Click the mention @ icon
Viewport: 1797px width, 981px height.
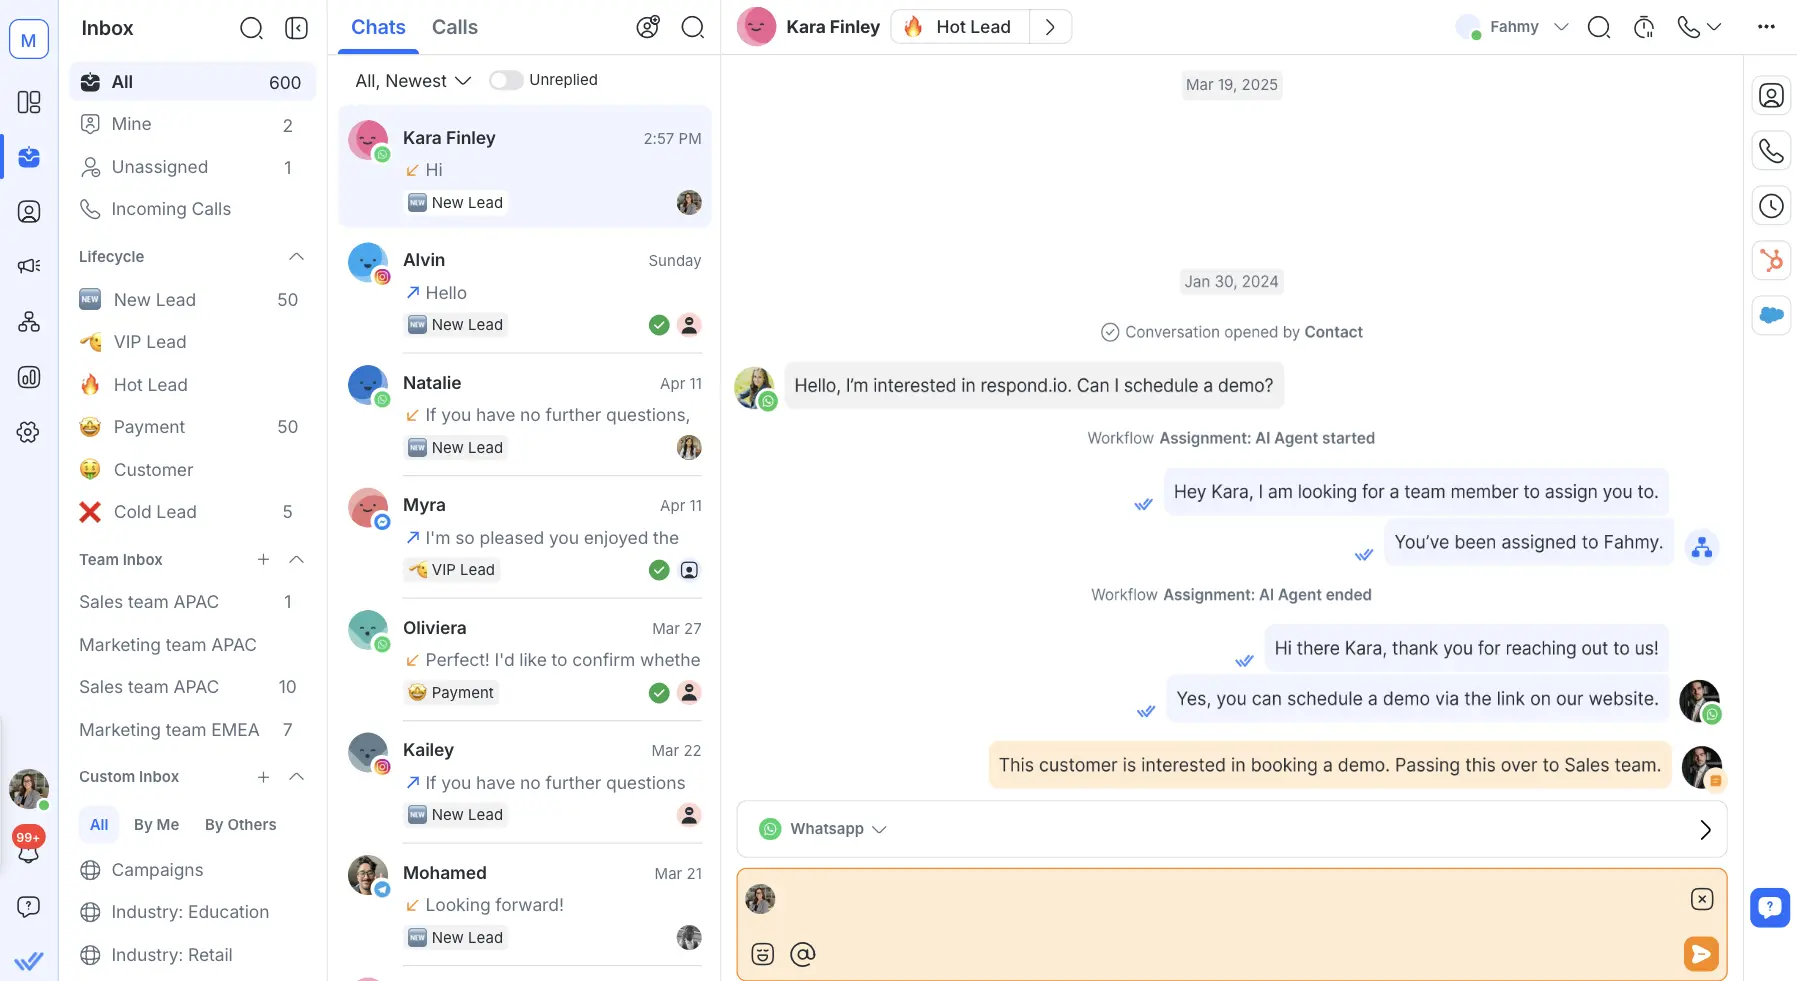point(803,954)
